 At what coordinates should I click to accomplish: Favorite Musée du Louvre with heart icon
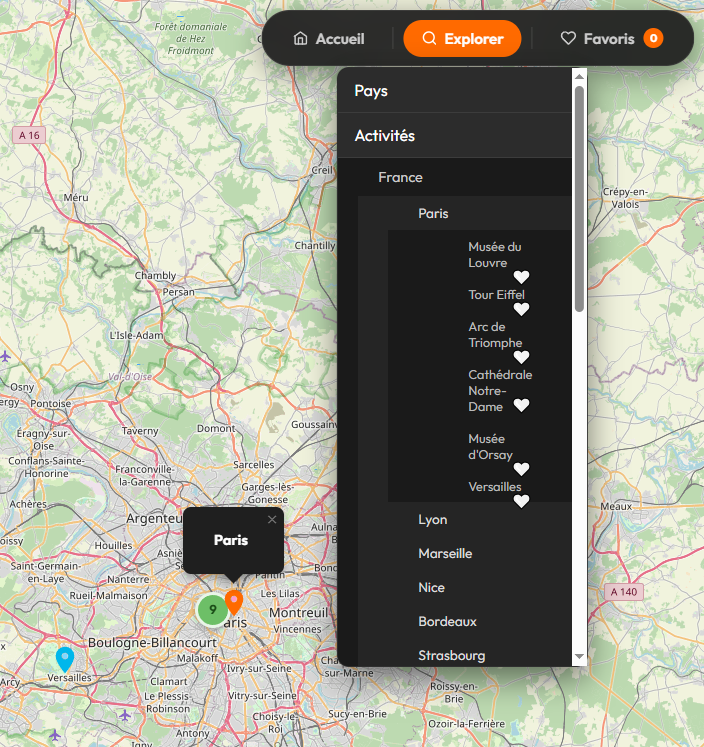pyautogui.click(x=521, y=278)
